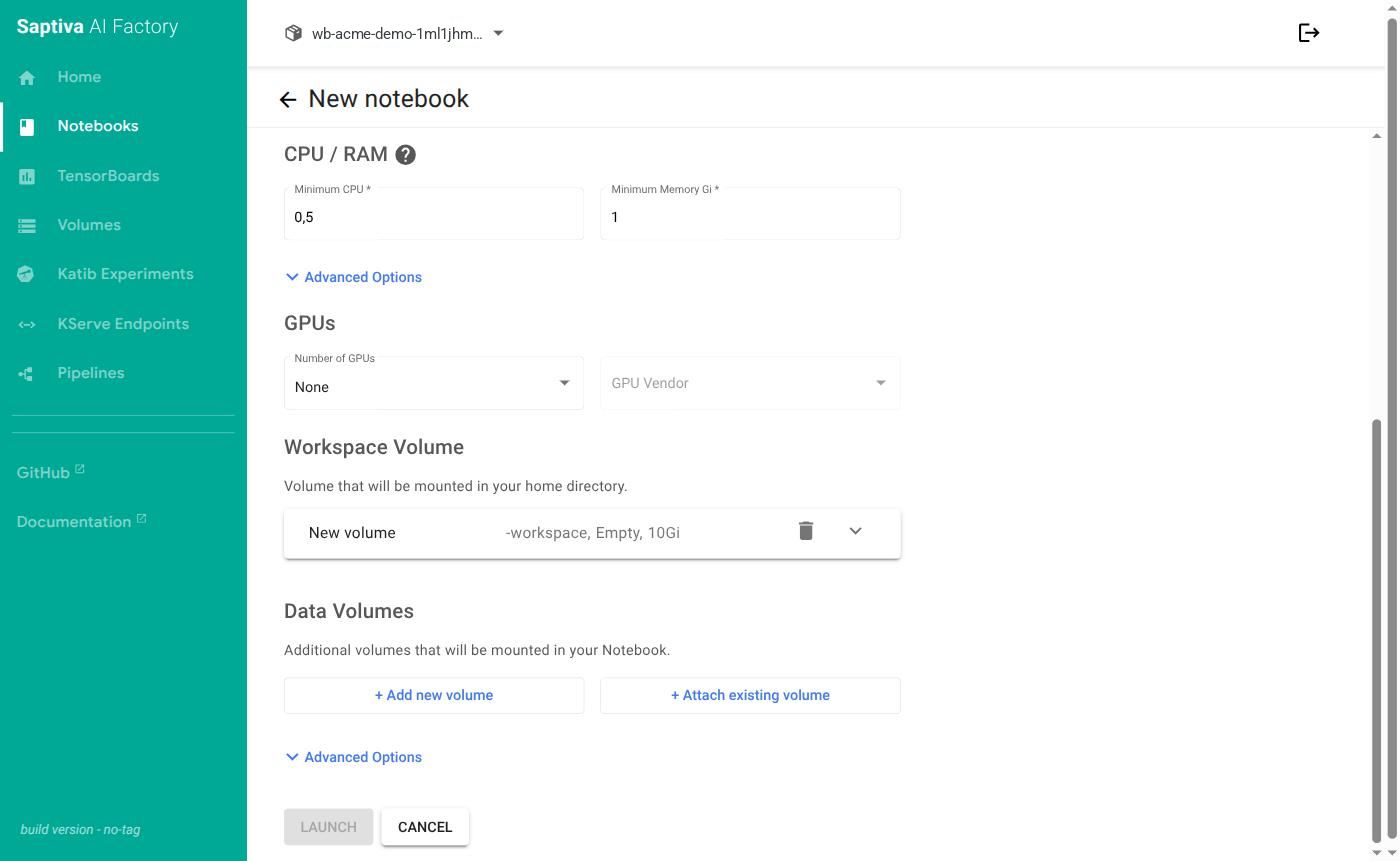Click the Pipelines icon in sidebar

point(27,374)
